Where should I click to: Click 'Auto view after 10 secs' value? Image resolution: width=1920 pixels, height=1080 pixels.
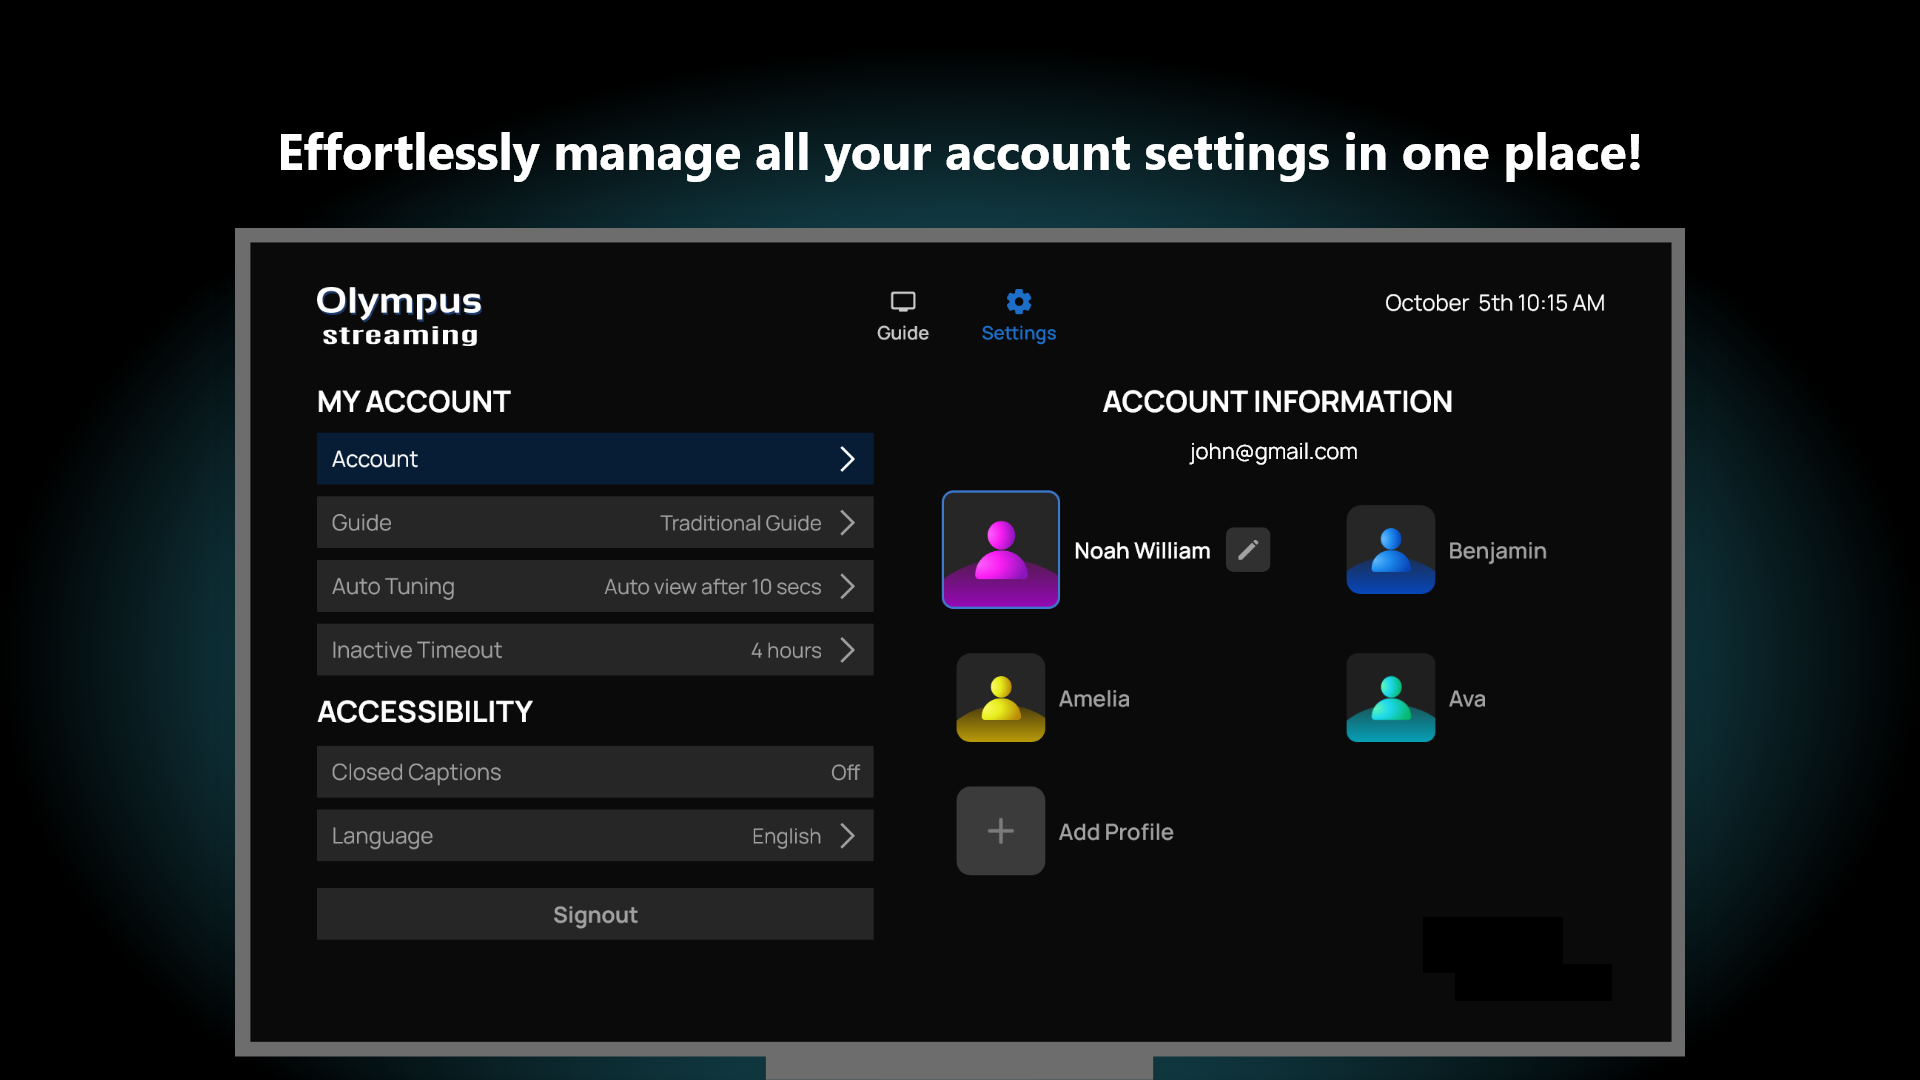pos(713,587)
